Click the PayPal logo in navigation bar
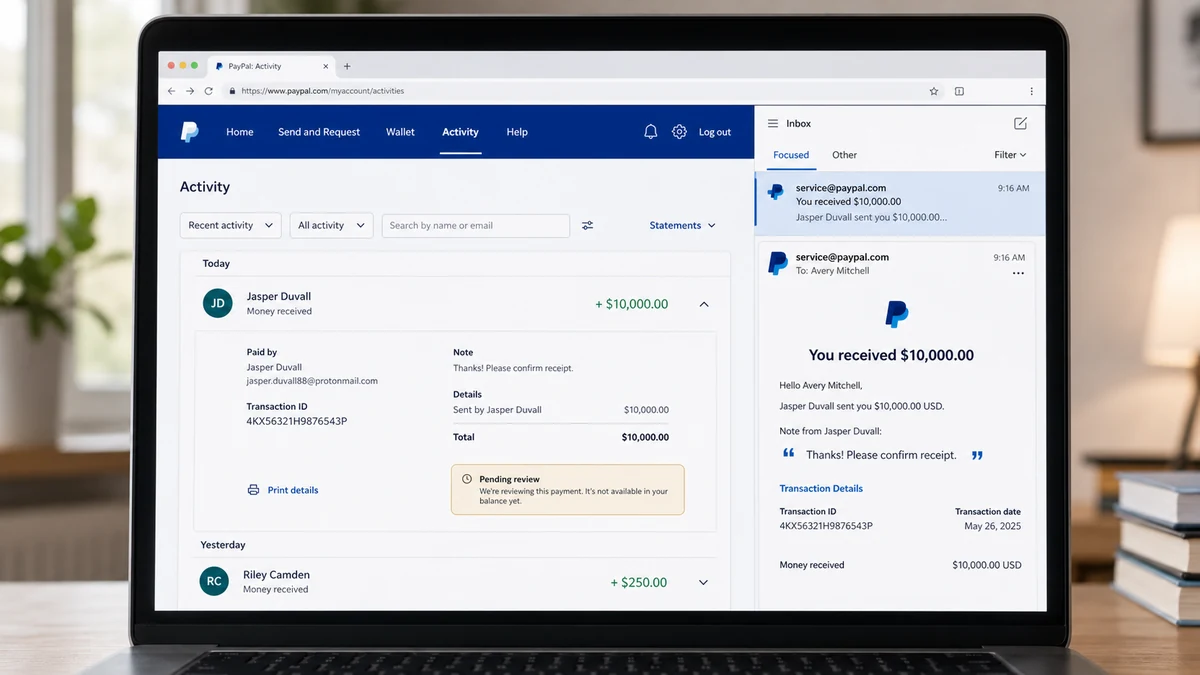 click(189, 132)
